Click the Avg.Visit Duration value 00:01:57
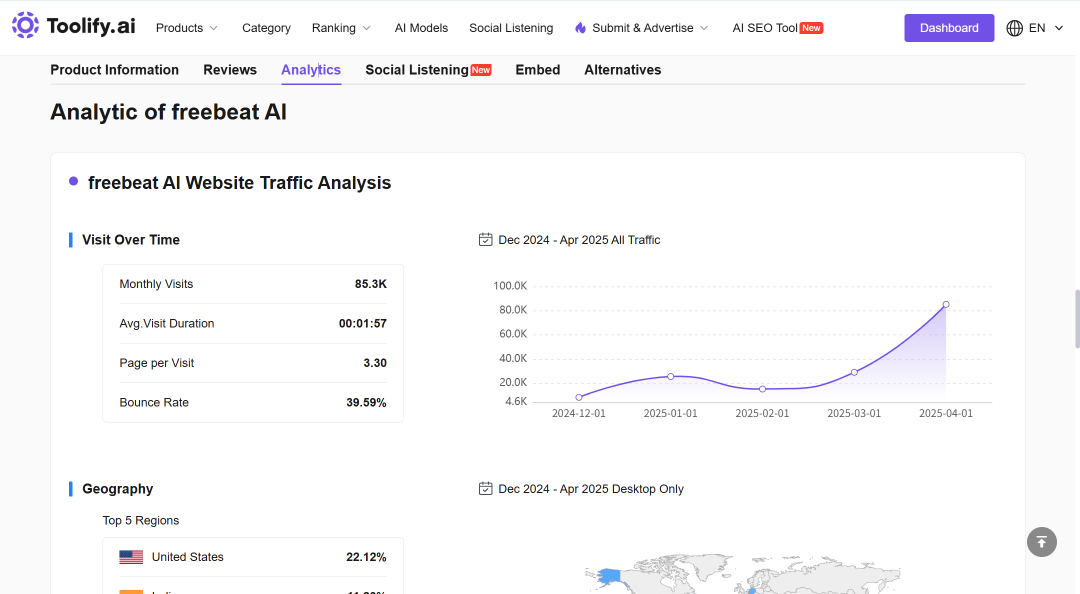1080x594 pixels. (x=362, y=323)
